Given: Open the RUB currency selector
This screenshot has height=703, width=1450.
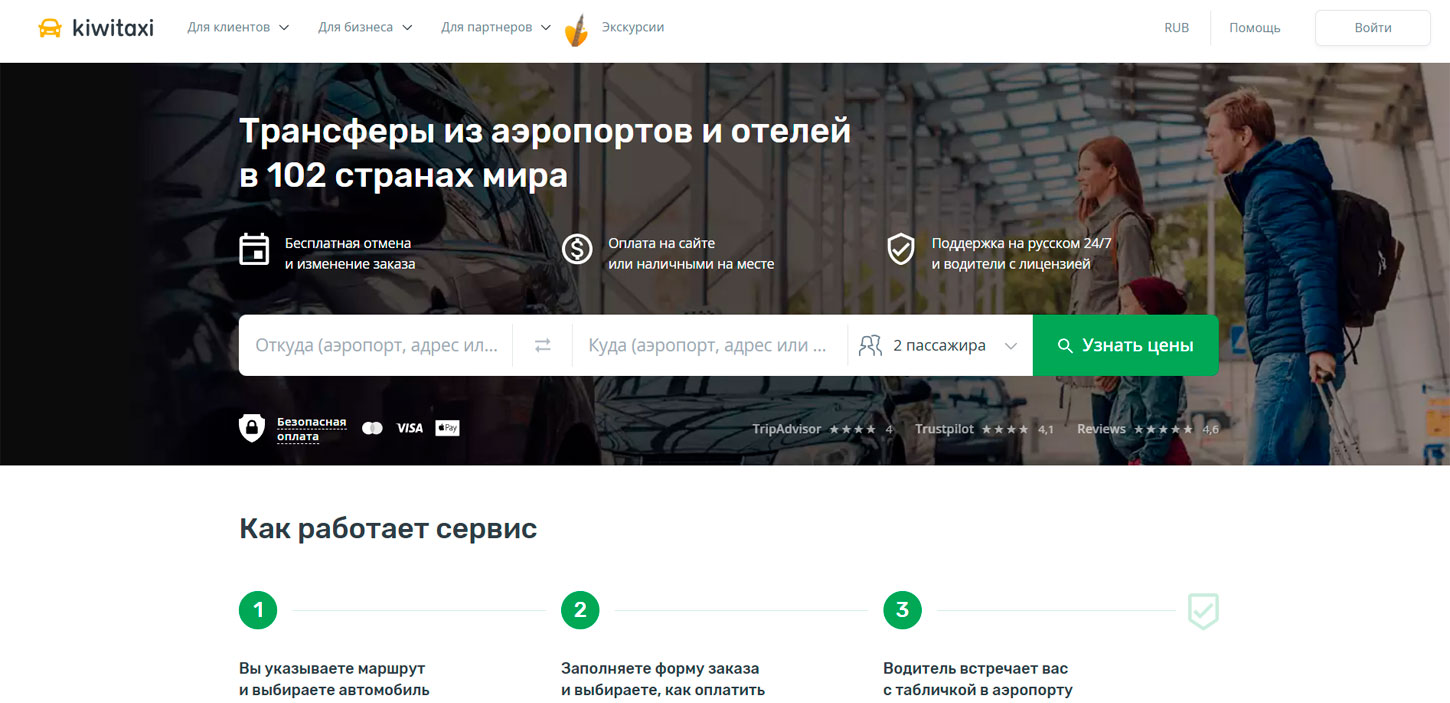Looking at the screenshot, I should point(1177,28).
